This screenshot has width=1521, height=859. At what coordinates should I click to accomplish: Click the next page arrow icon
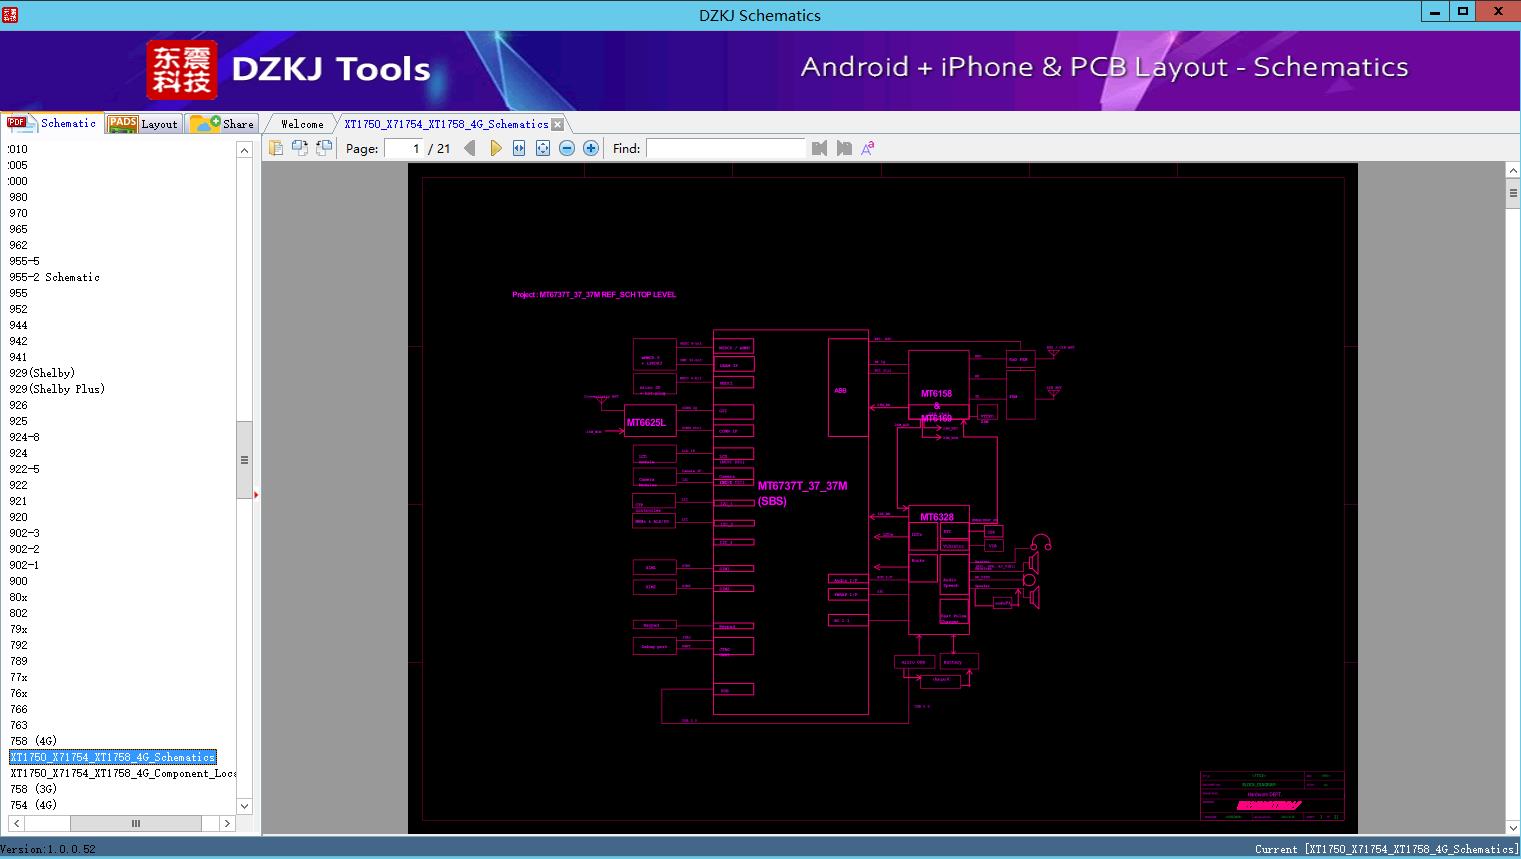point(495,148)
